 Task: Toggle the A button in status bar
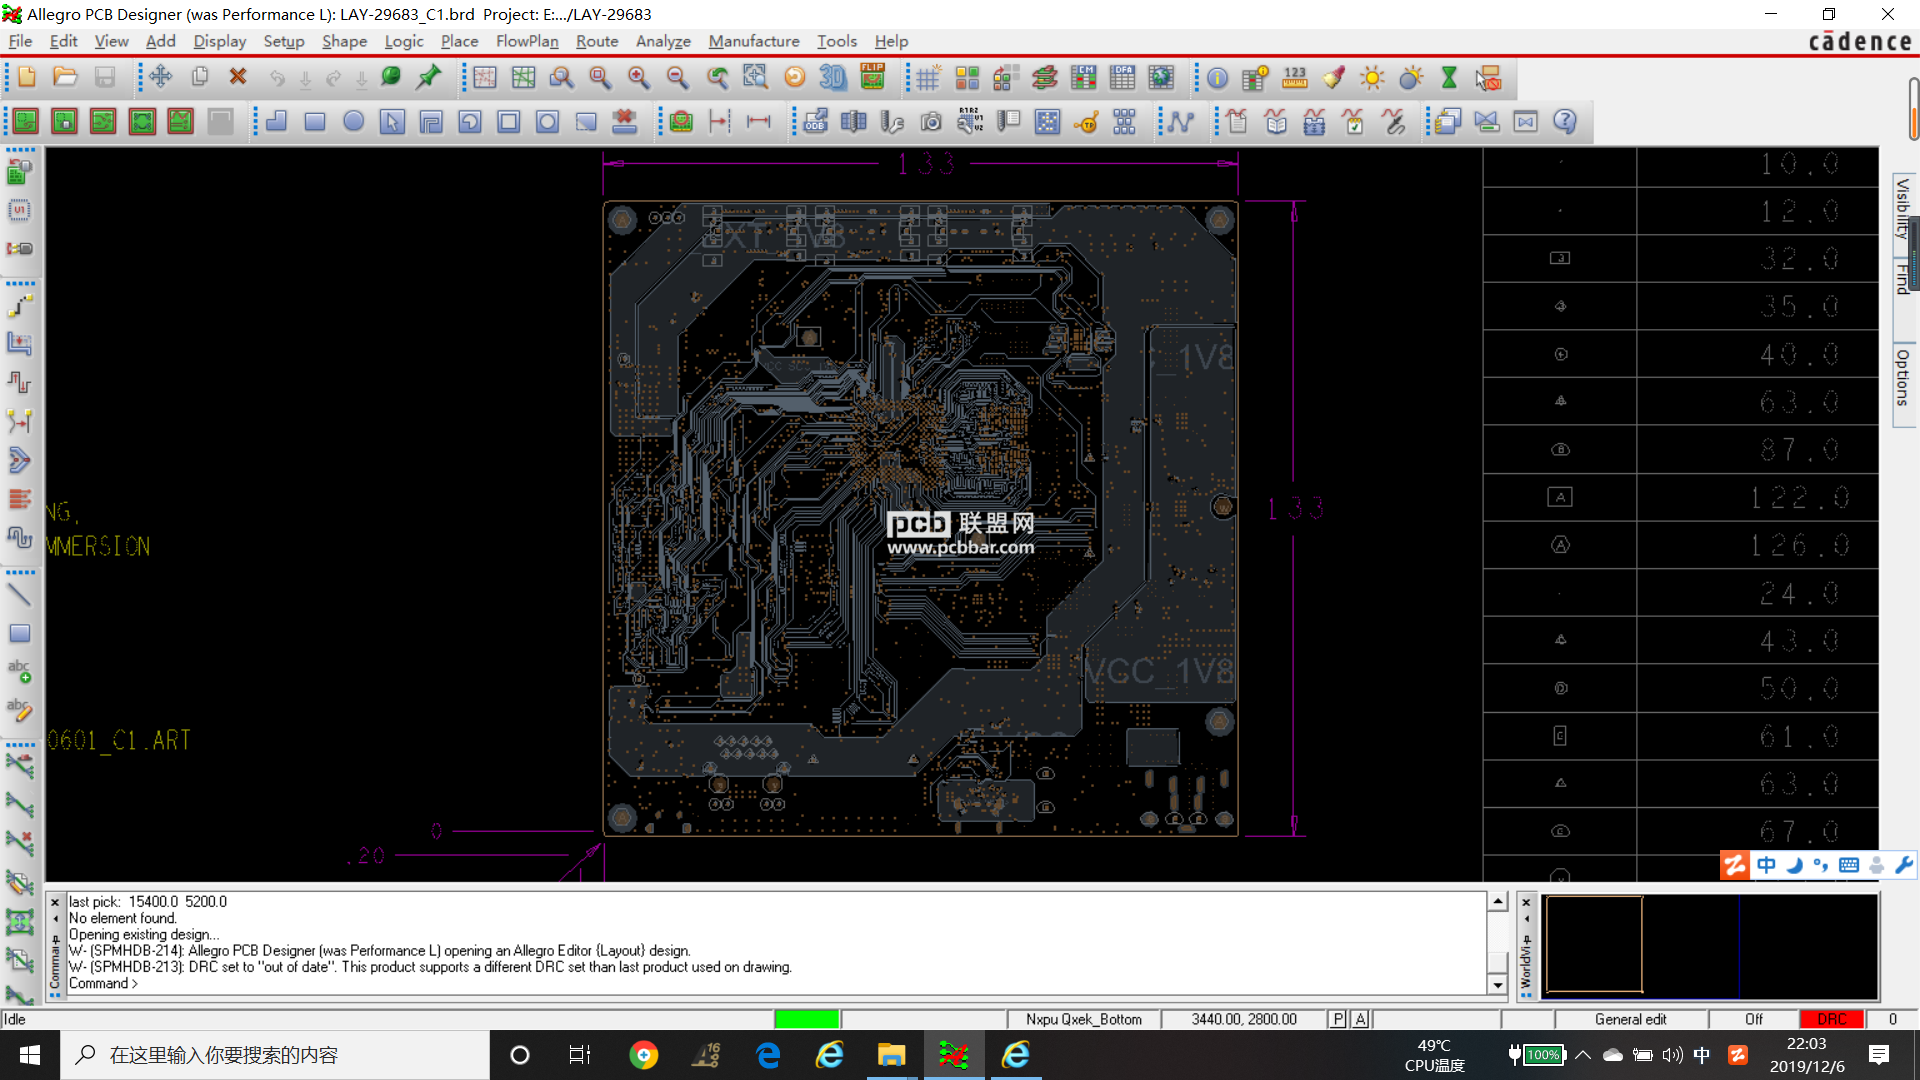[1360, 1019]
